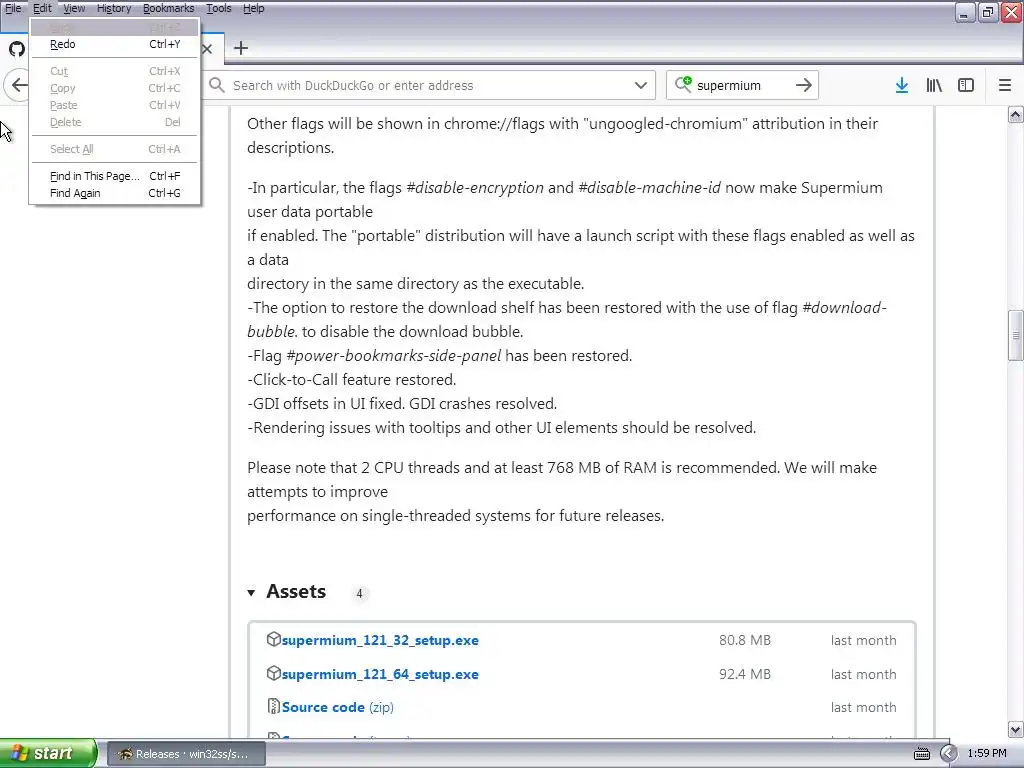Click the go arrow in the supermium search box
1024x768 pixels.
point(804,86)
